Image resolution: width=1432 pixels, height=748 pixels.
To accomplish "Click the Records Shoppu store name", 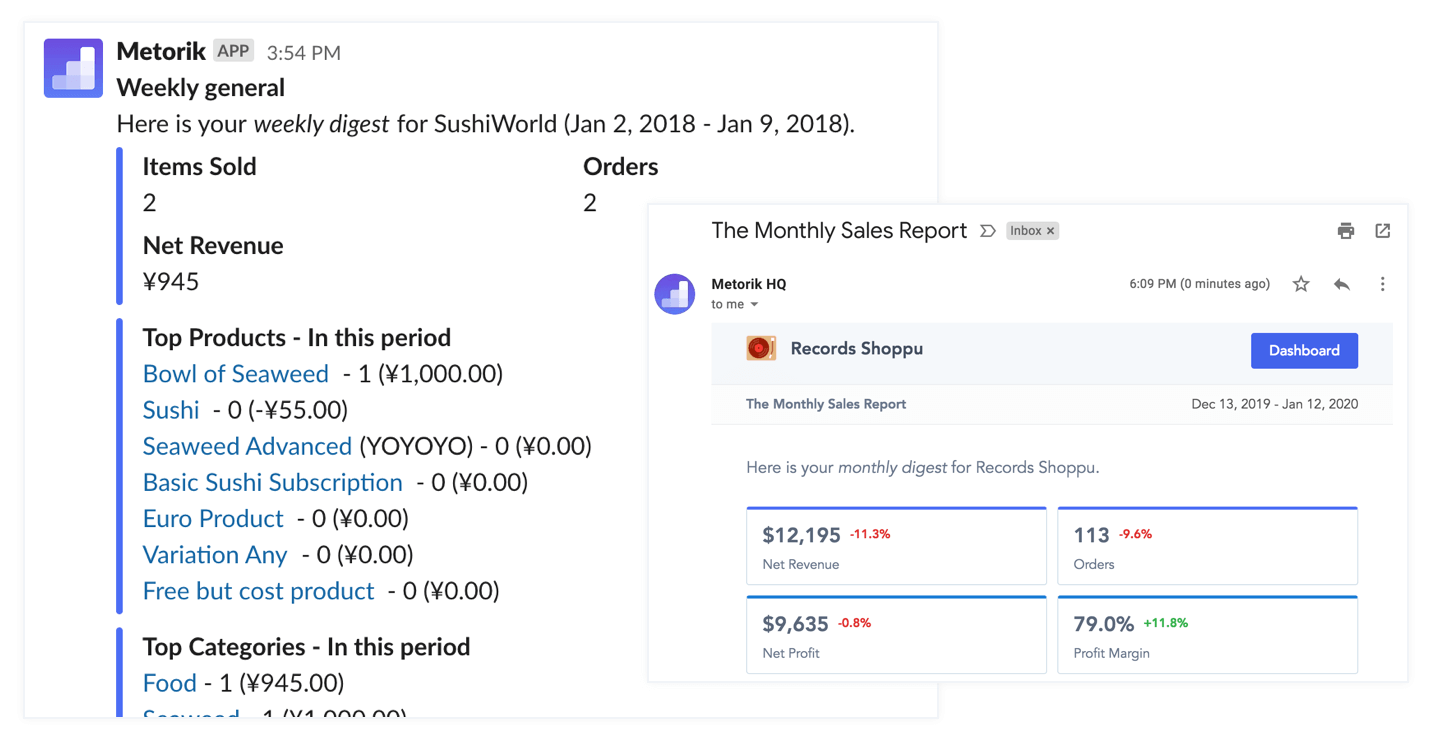I will click(857, 349).
